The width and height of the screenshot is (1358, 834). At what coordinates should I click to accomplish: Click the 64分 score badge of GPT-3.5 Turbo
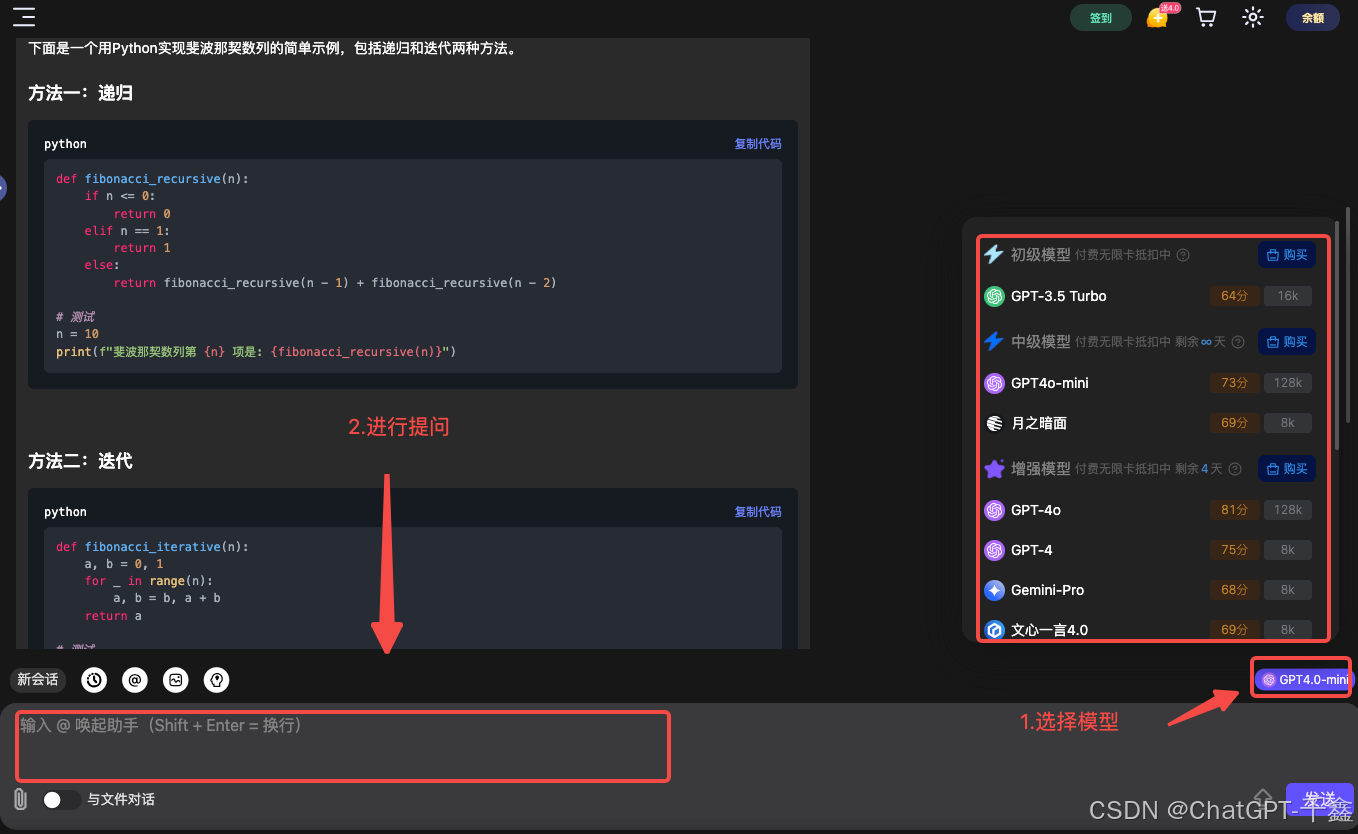(x=1235, y=296)
